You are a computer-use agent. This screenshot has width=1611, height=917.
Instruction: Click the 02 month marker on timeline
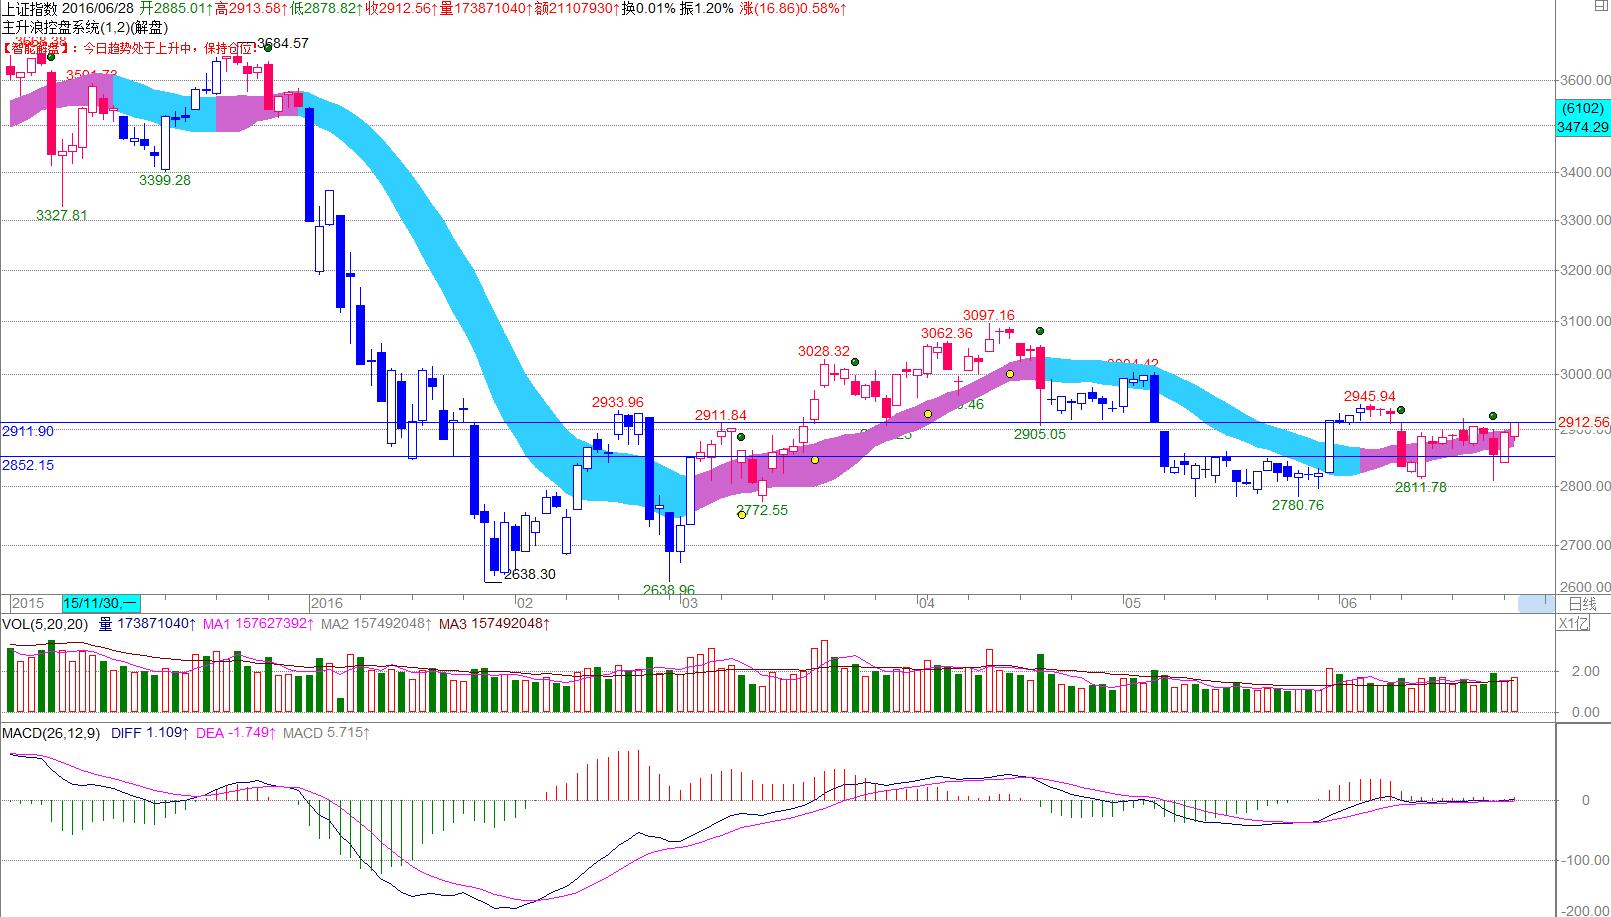coord(524,603)
